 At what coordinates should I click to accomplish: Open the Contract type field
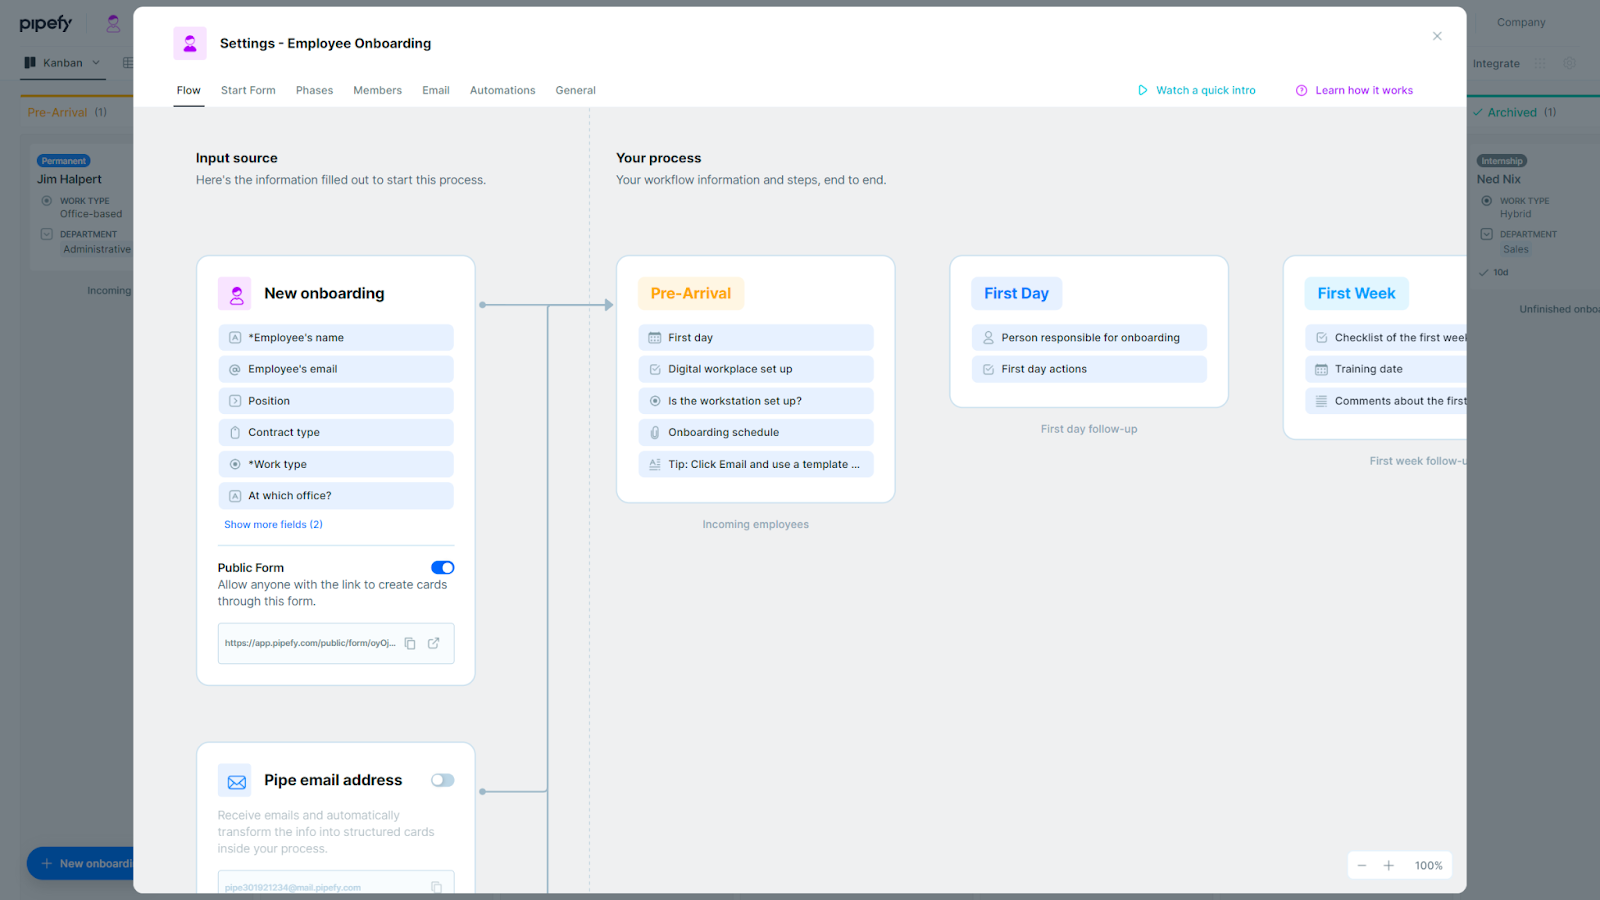(336, 433)
